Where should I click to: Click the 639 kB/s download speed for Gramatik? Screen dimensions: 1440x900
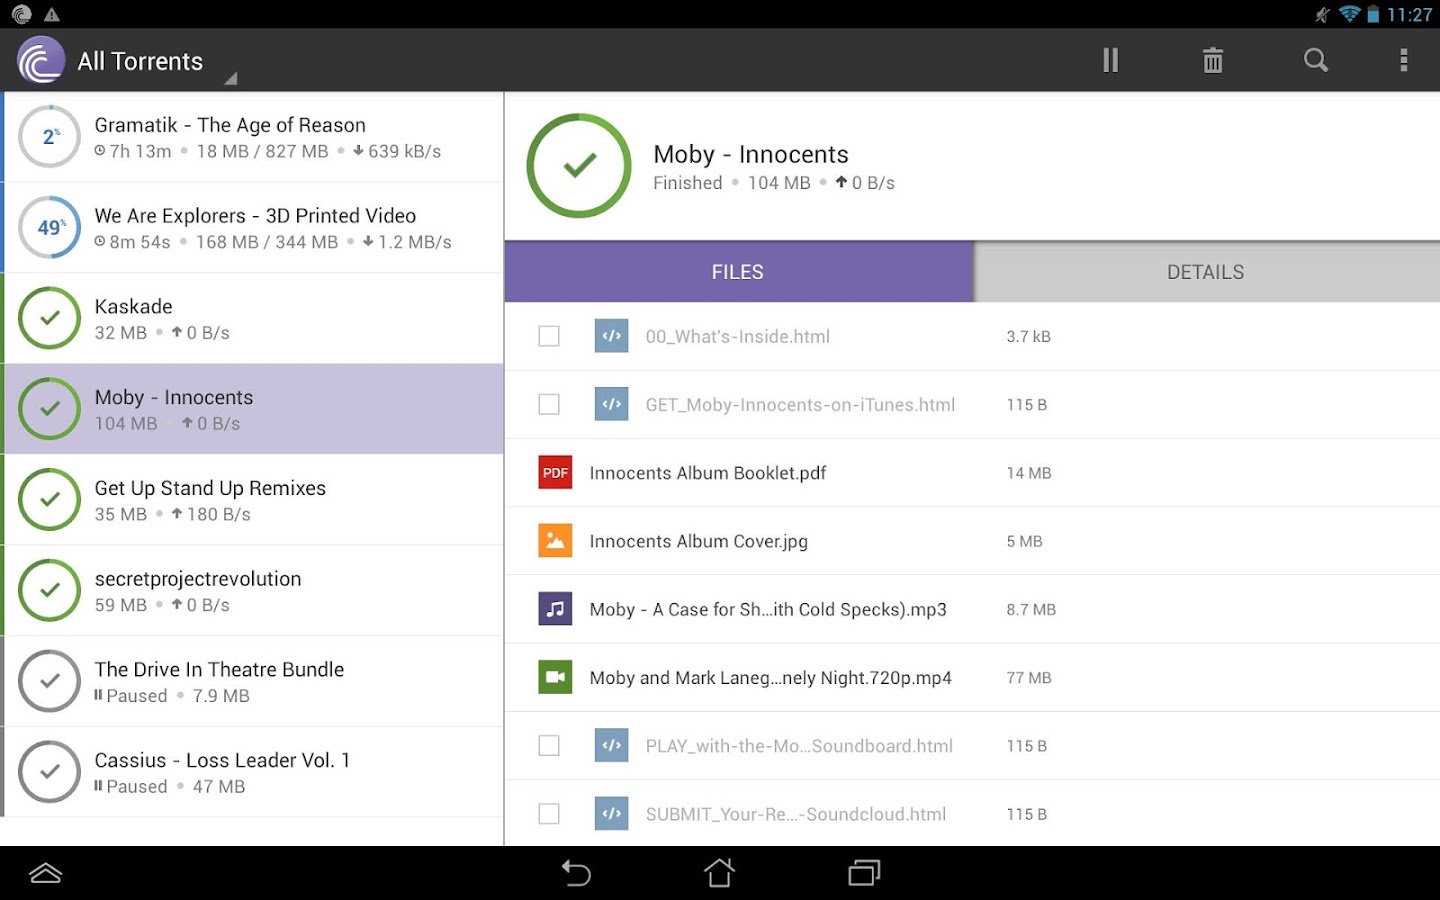click(x=397, y=151)
